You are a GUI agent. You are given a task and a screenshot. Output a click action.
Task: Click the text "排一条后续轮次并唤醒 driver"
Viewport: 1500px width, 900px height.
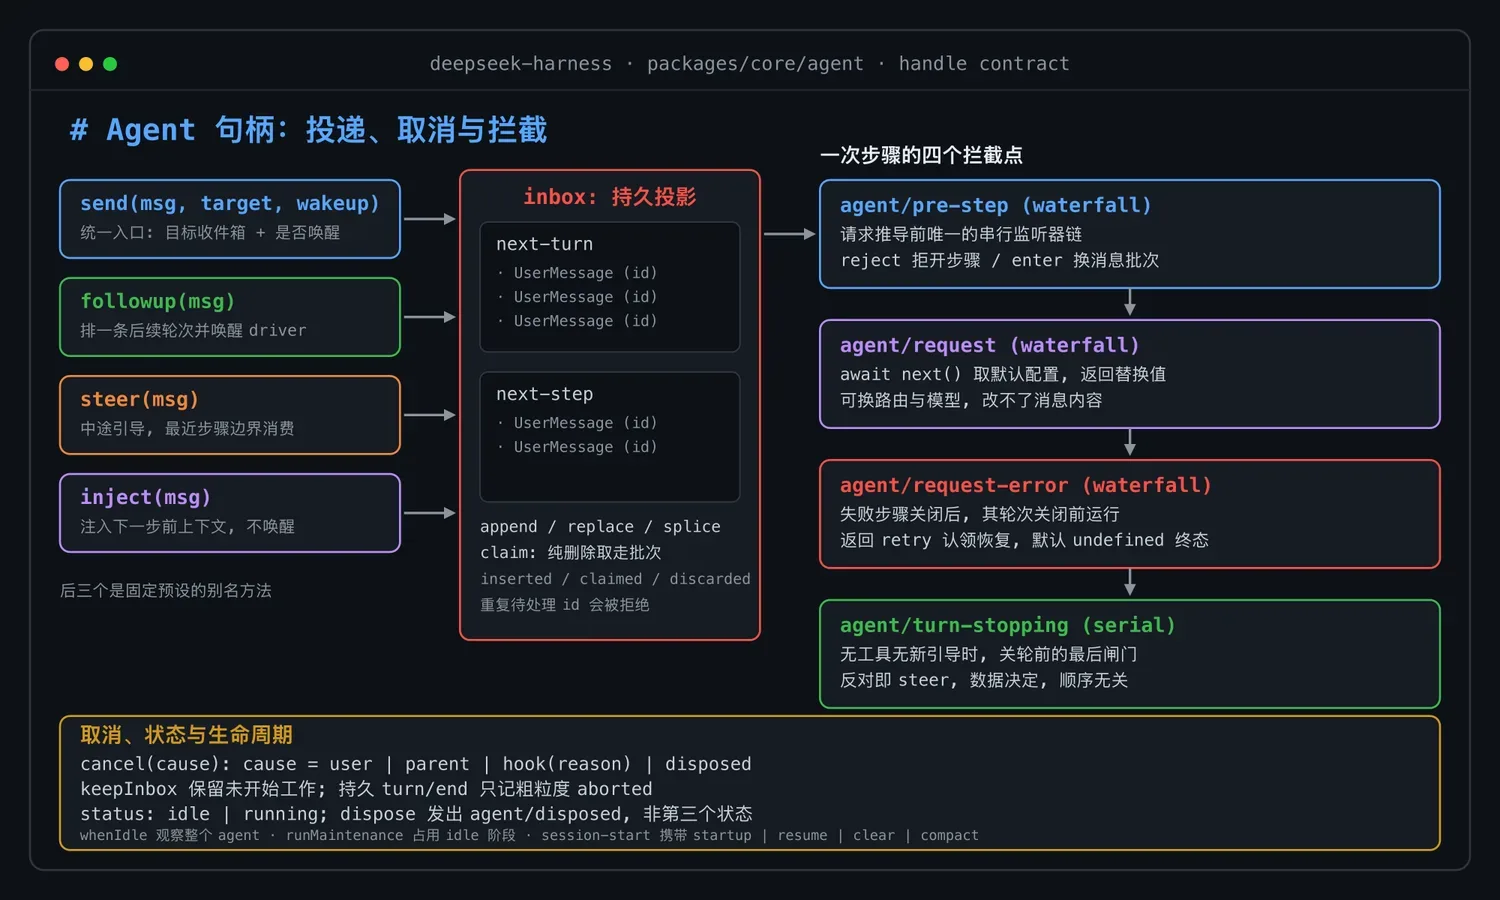[x=193, y=331]
